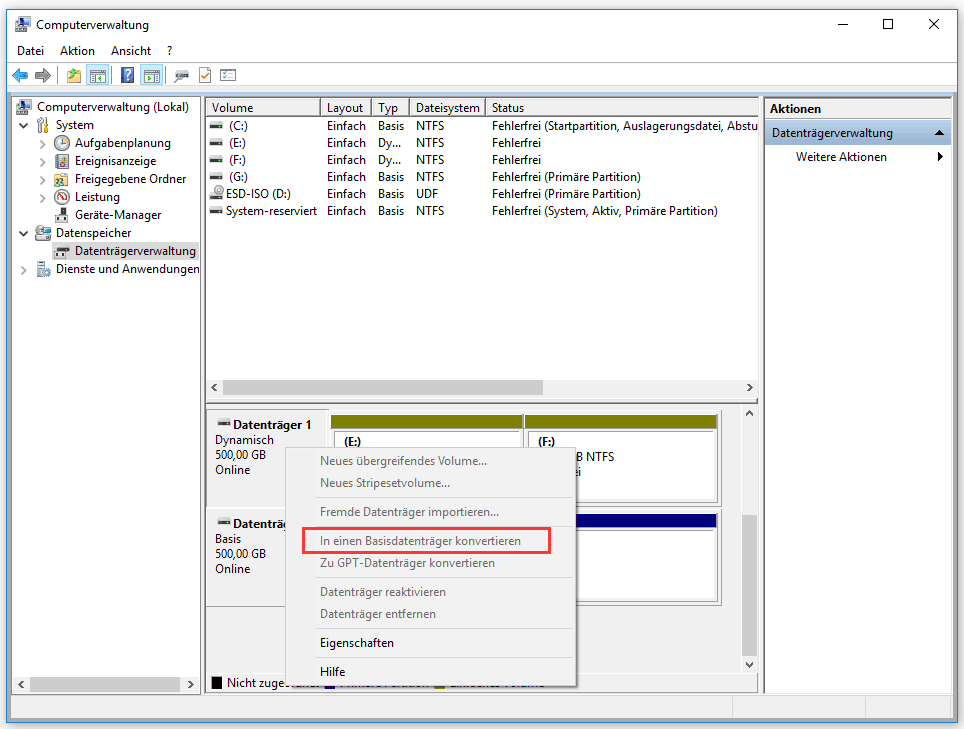Expand the Freigegebene Ordner node
The height and width of the screenshot is (729, 964).
pyautogui.click(x=42, y=179)
